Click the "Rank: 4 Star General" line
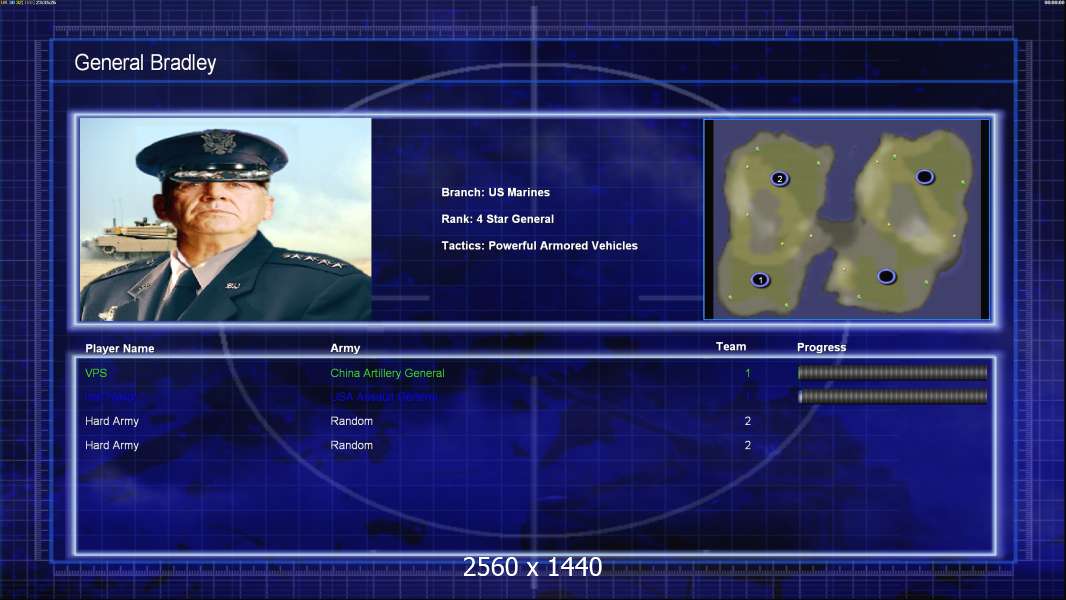The image size is (1066, 600). [498, 219]
